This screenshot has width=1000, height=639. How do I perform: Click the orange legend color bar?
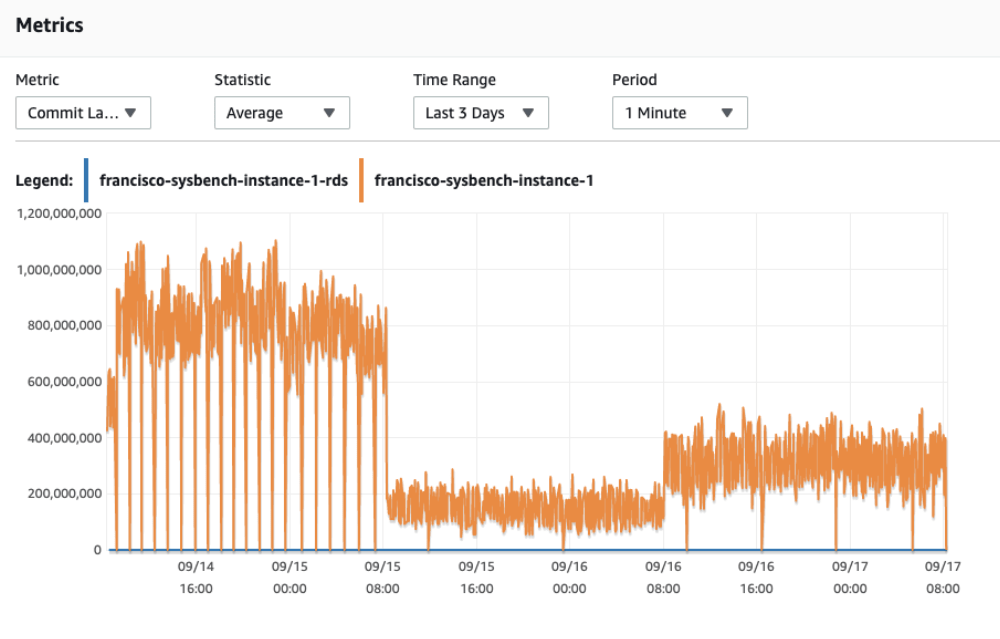pos(362,180)
